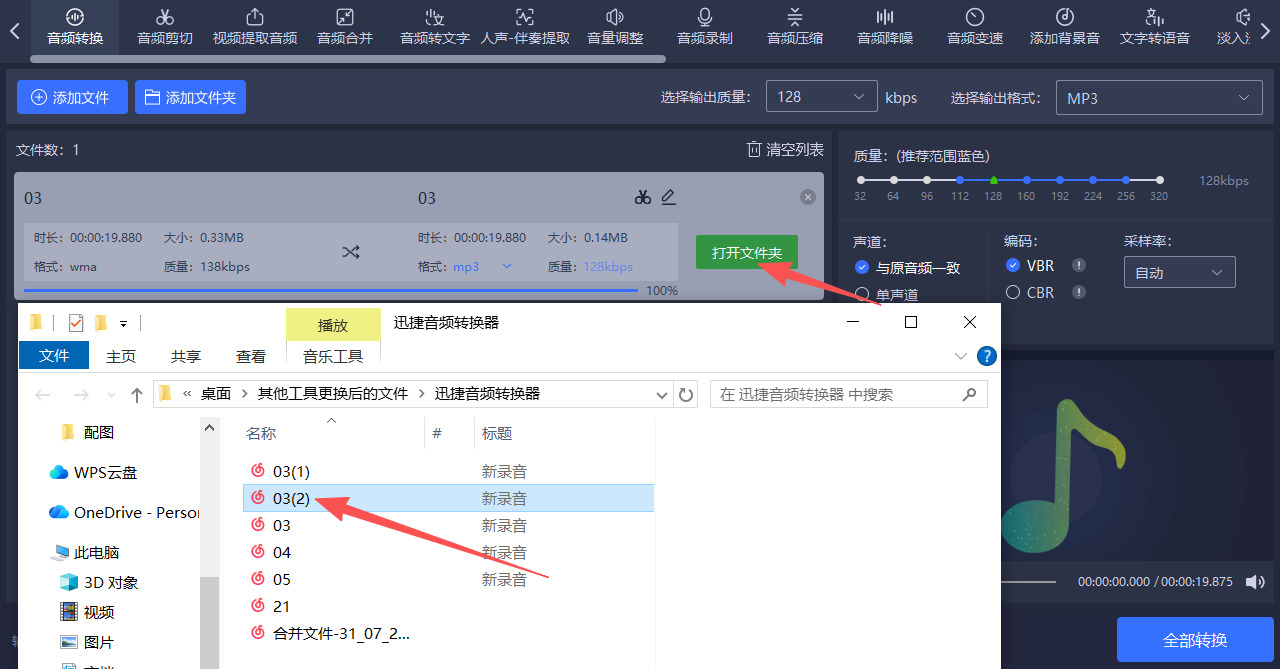The height and width of the screenshot is (669, 1280).
Task: Open the 采样率 自动 dropdown
Action: (1179, 272)
